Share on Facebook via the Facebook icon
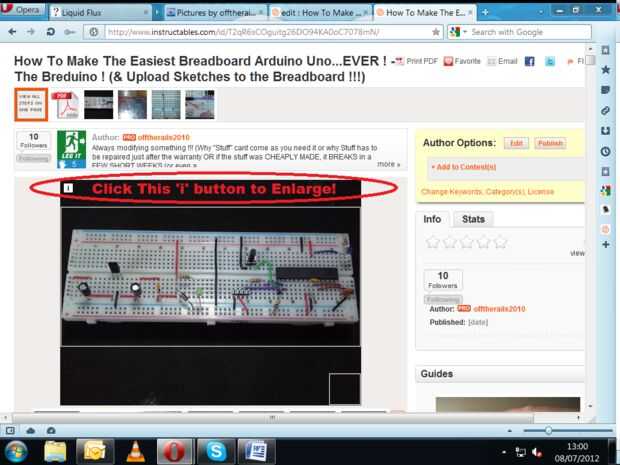Viewport: 620px width, 465px height. click(x=529, y=61)
